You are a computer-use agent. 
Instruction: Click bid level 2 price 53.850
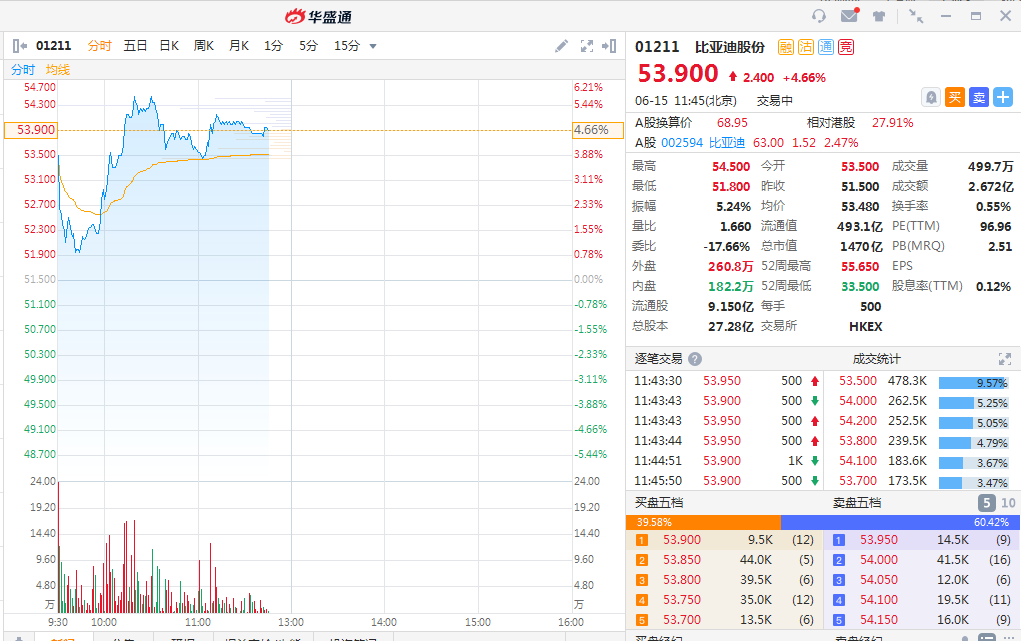(682, 560)
